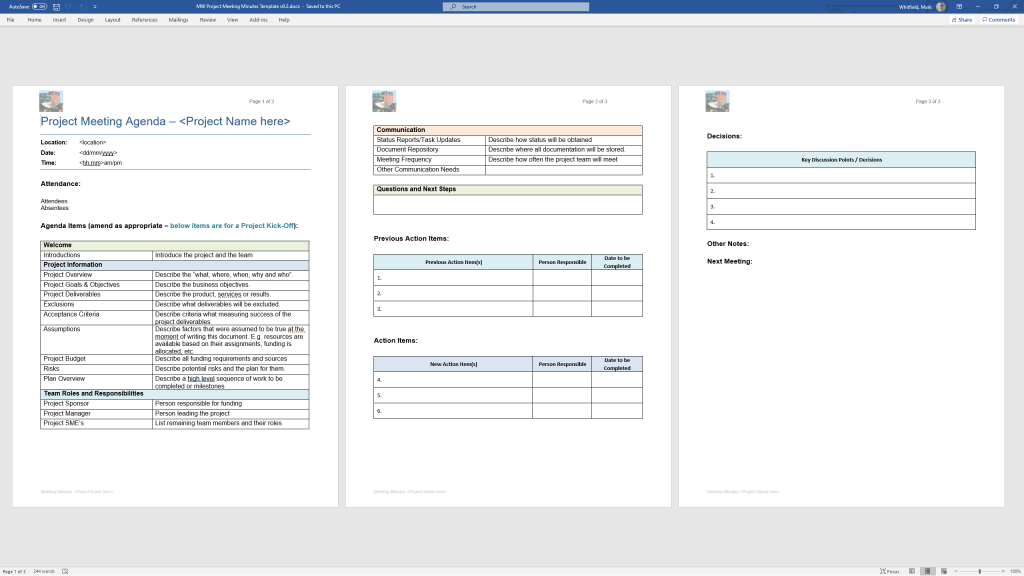This screenshot has height=576, width=1024.
Task: Click the Share button
Action: (961, 19)
